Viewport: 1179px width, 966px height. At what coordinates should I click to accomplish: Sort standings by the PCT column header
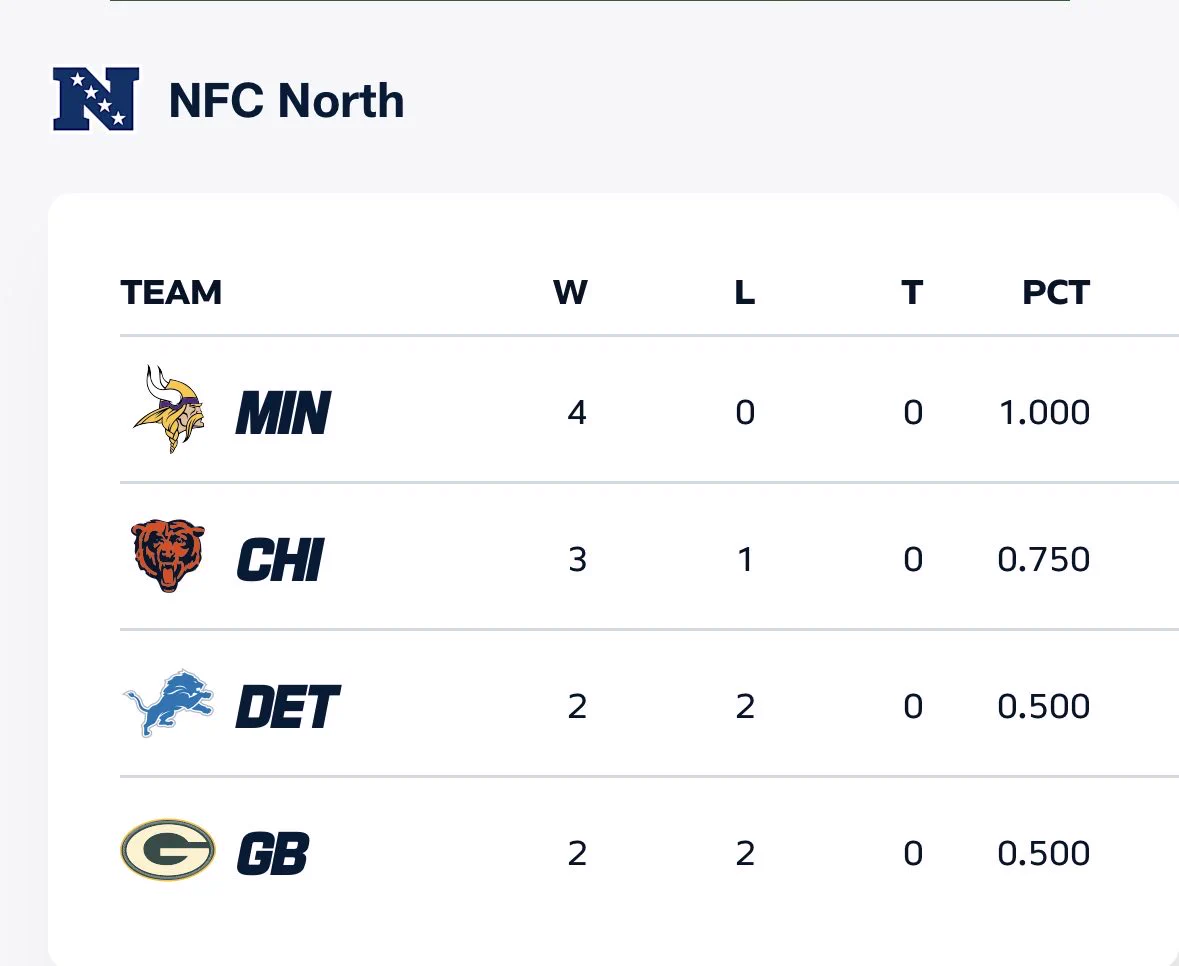coord(1056,292)
